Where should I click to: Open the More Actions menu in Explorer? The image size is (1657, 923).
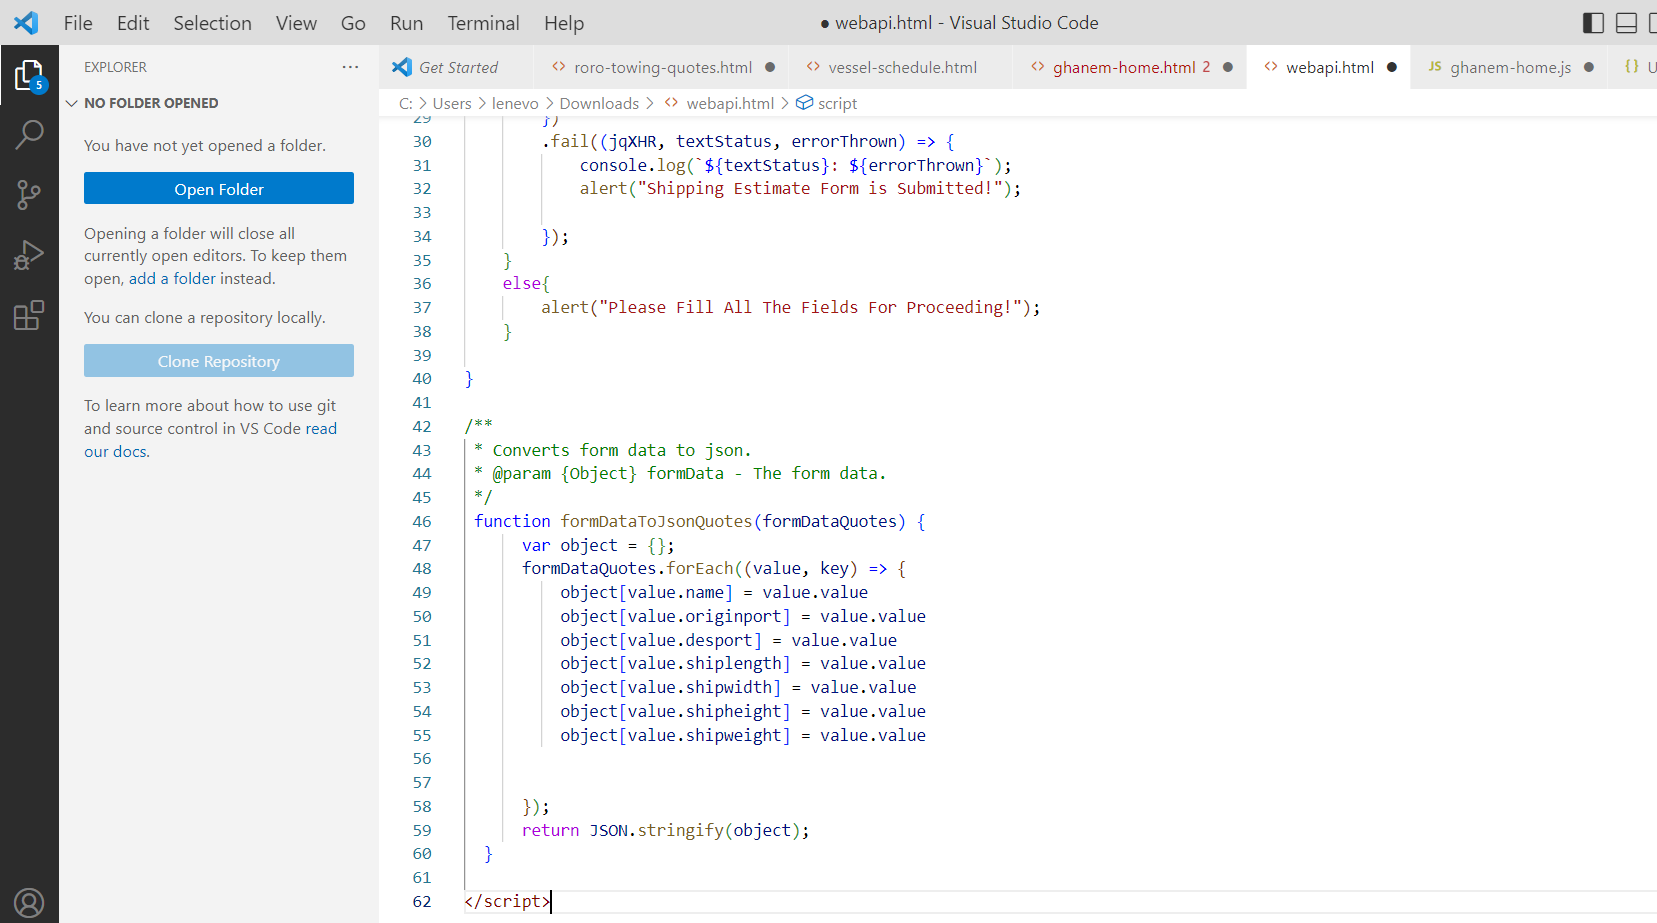point(349,66)
